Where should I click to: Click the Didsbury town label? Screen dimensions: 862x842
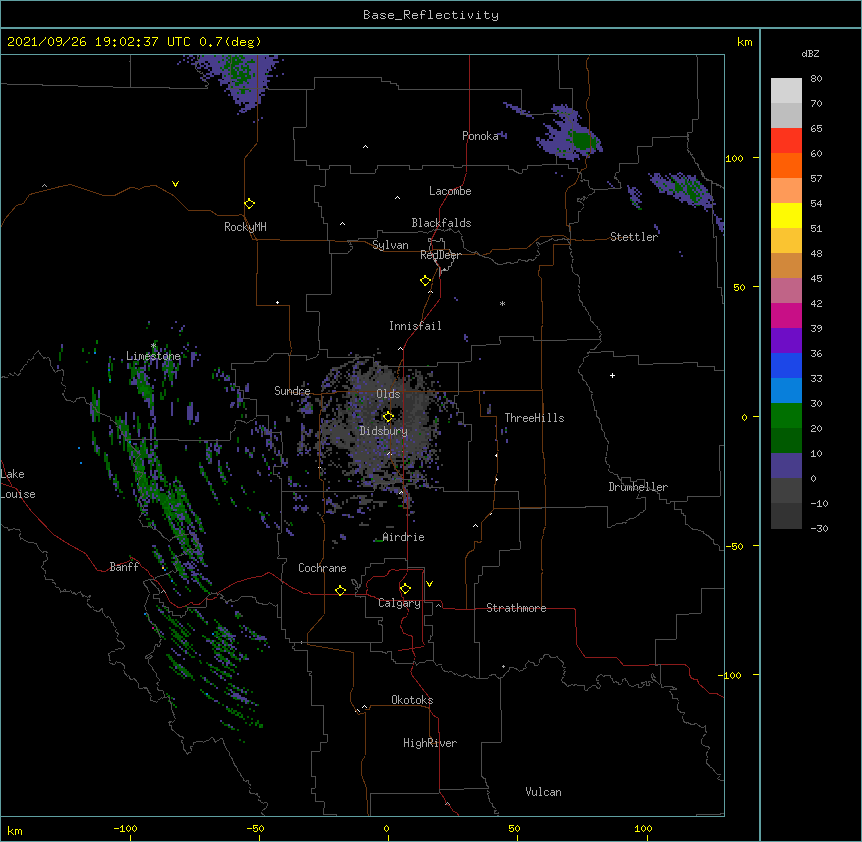click(x=384, y=431)
